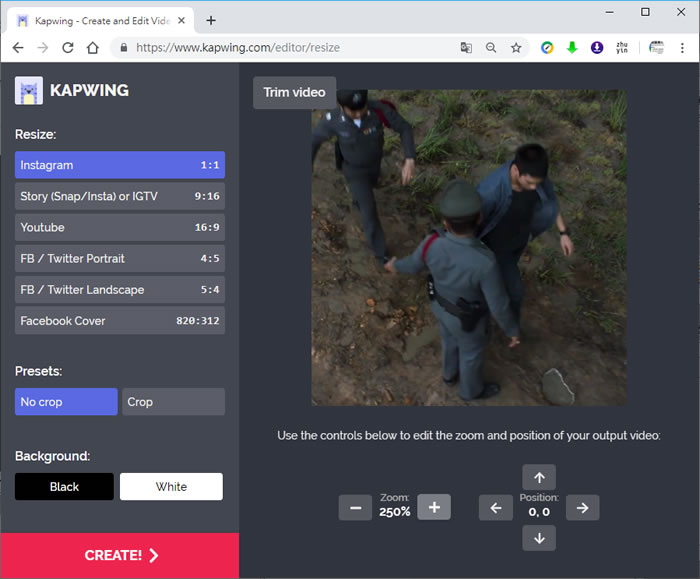Reload the page in browser
This screenshot has height=579, width=700.
coord(68,47)
